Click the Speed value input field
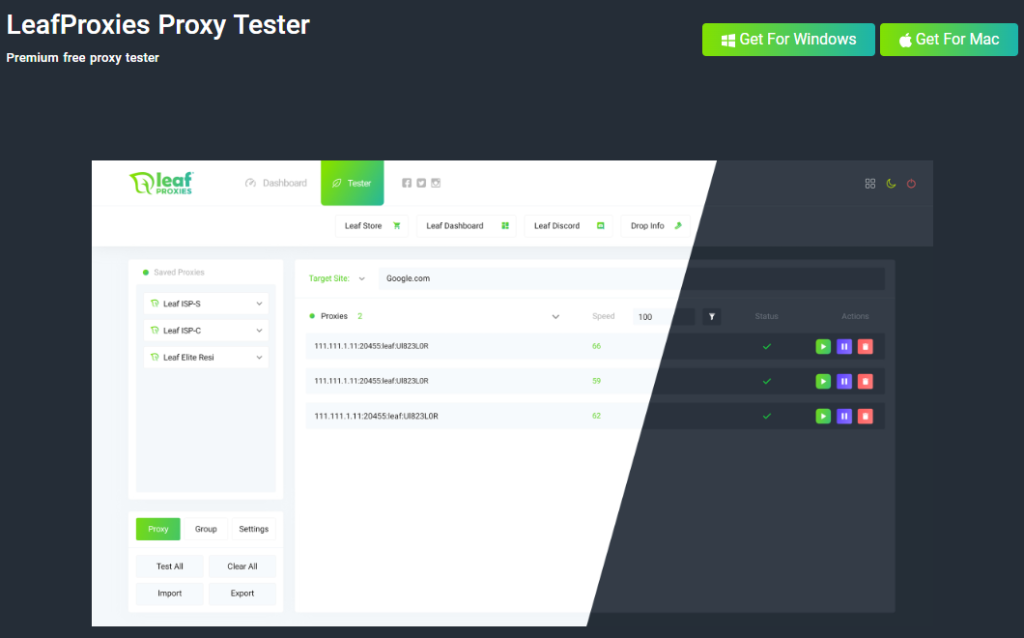 [x=662, y=316]
